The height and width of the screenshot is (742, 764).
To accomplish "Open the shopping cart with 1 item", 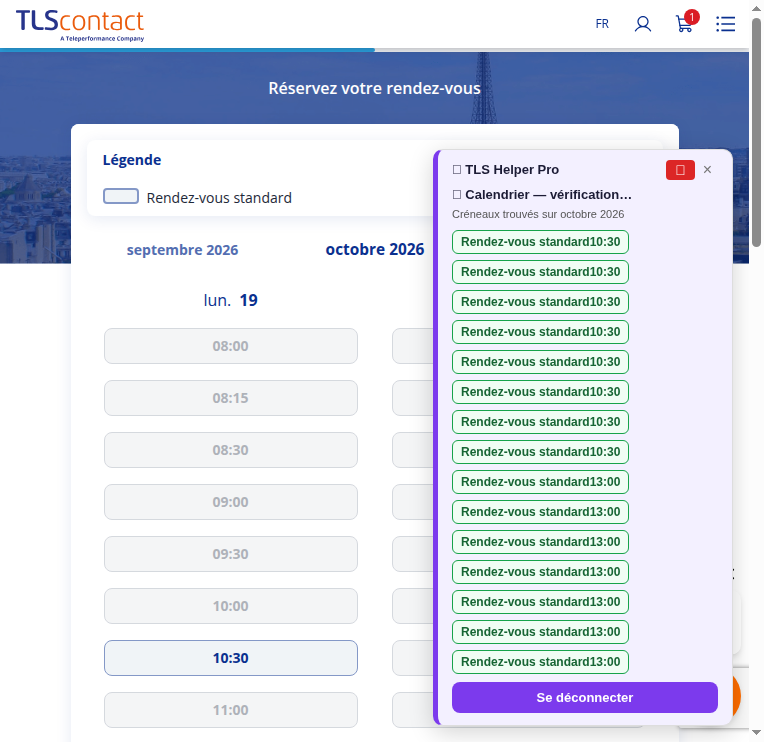I will [686, 22].
